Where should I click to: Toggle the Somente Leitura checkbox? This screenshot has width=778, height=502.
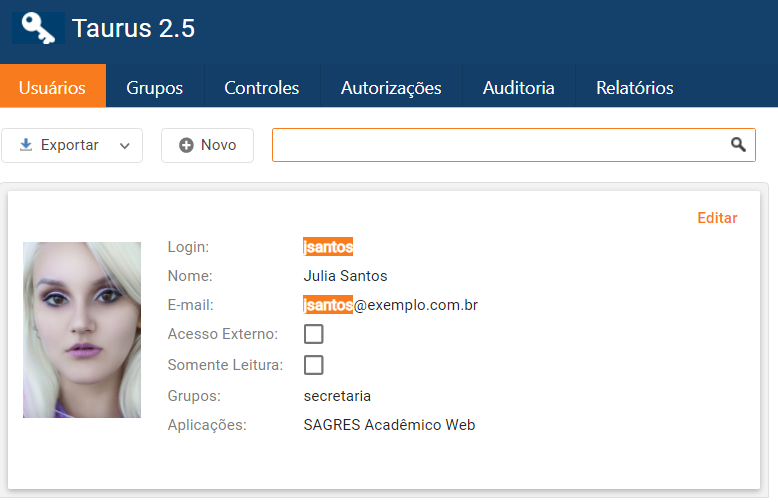click(x=313, y=365)
